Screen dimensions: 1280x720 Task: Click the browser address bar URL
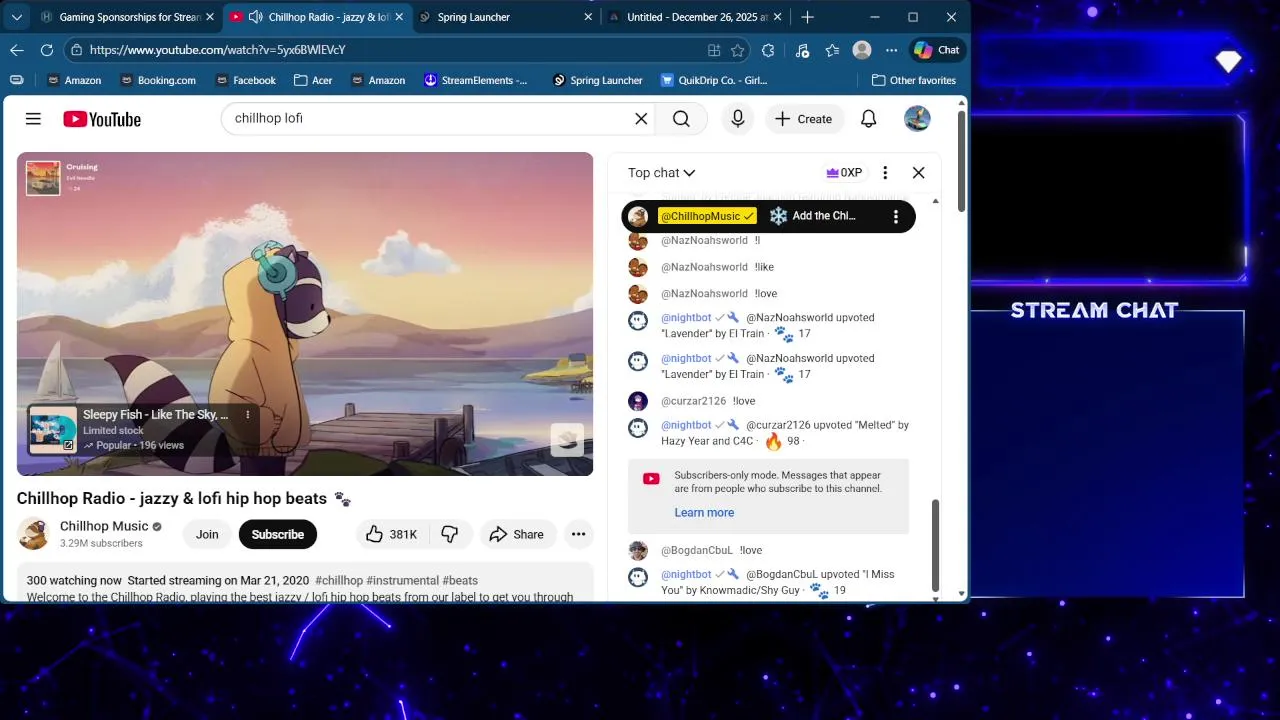click(x=217, y=50)
